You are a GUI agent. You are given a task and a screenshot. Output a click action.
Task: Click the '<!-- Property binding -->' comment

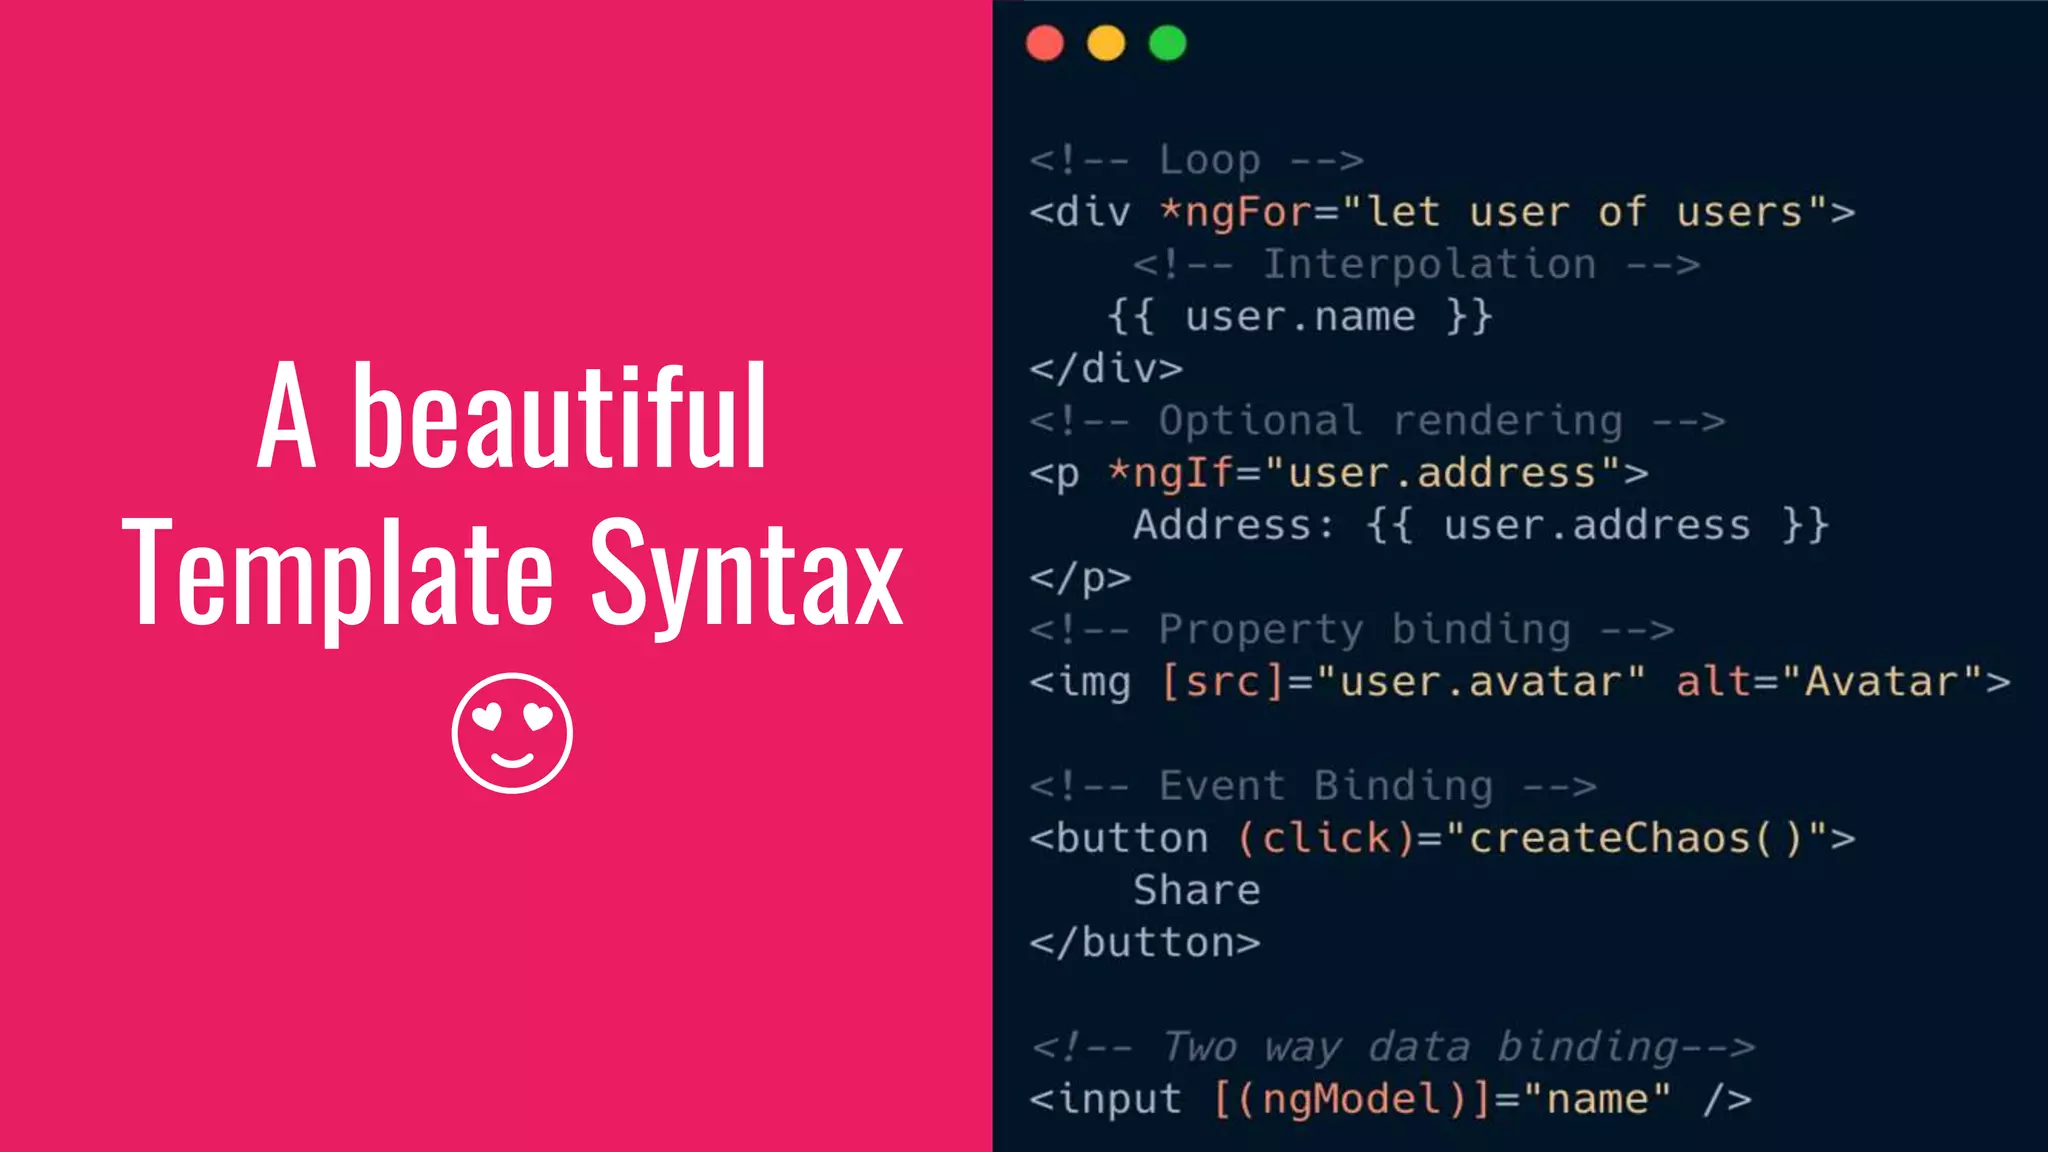tap(1352, 631)
